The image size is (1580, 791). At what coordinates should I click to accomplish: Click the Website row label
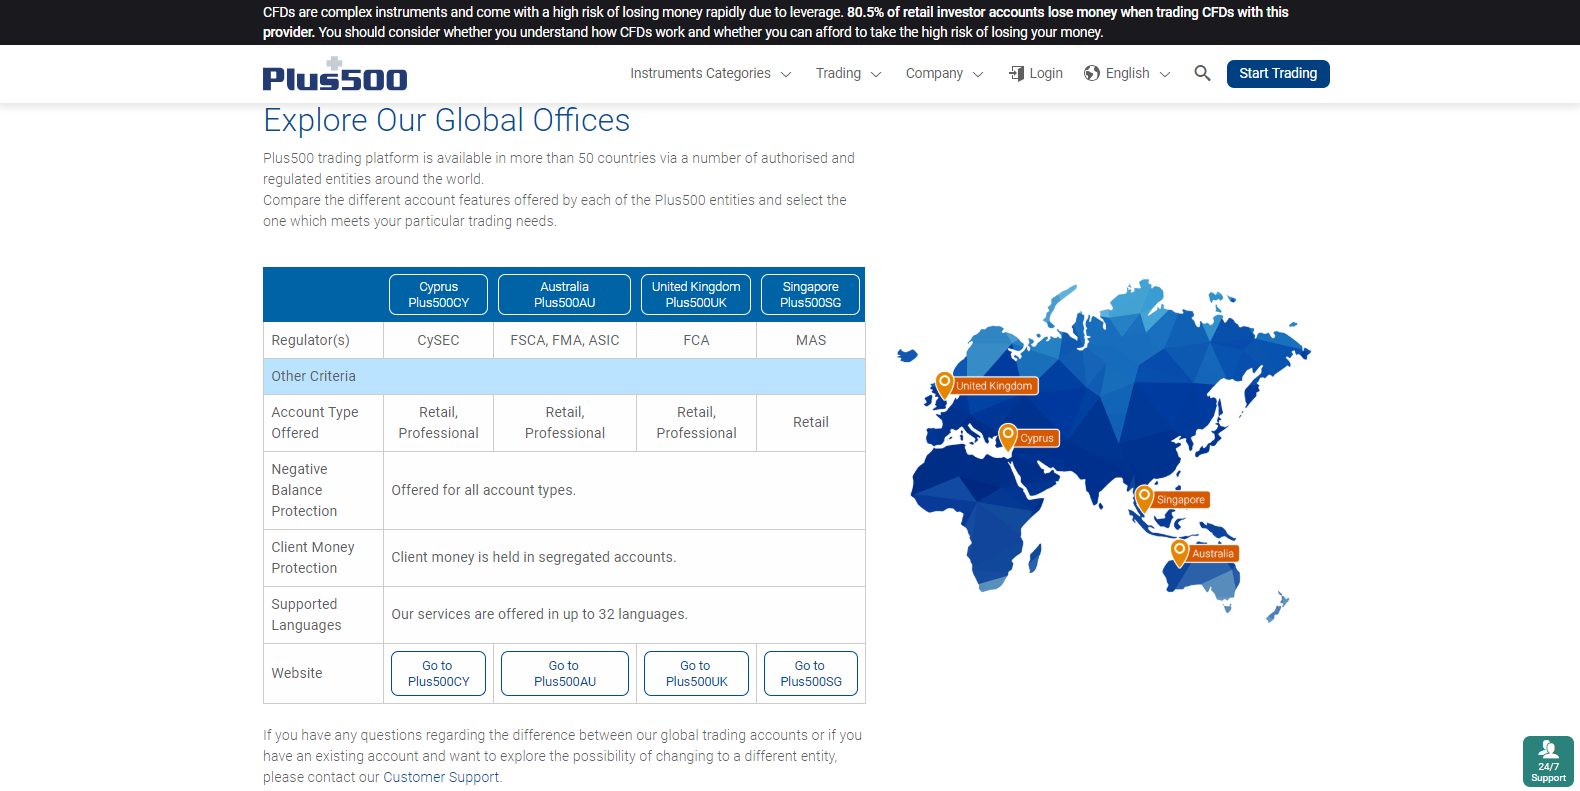pos(297,673)
